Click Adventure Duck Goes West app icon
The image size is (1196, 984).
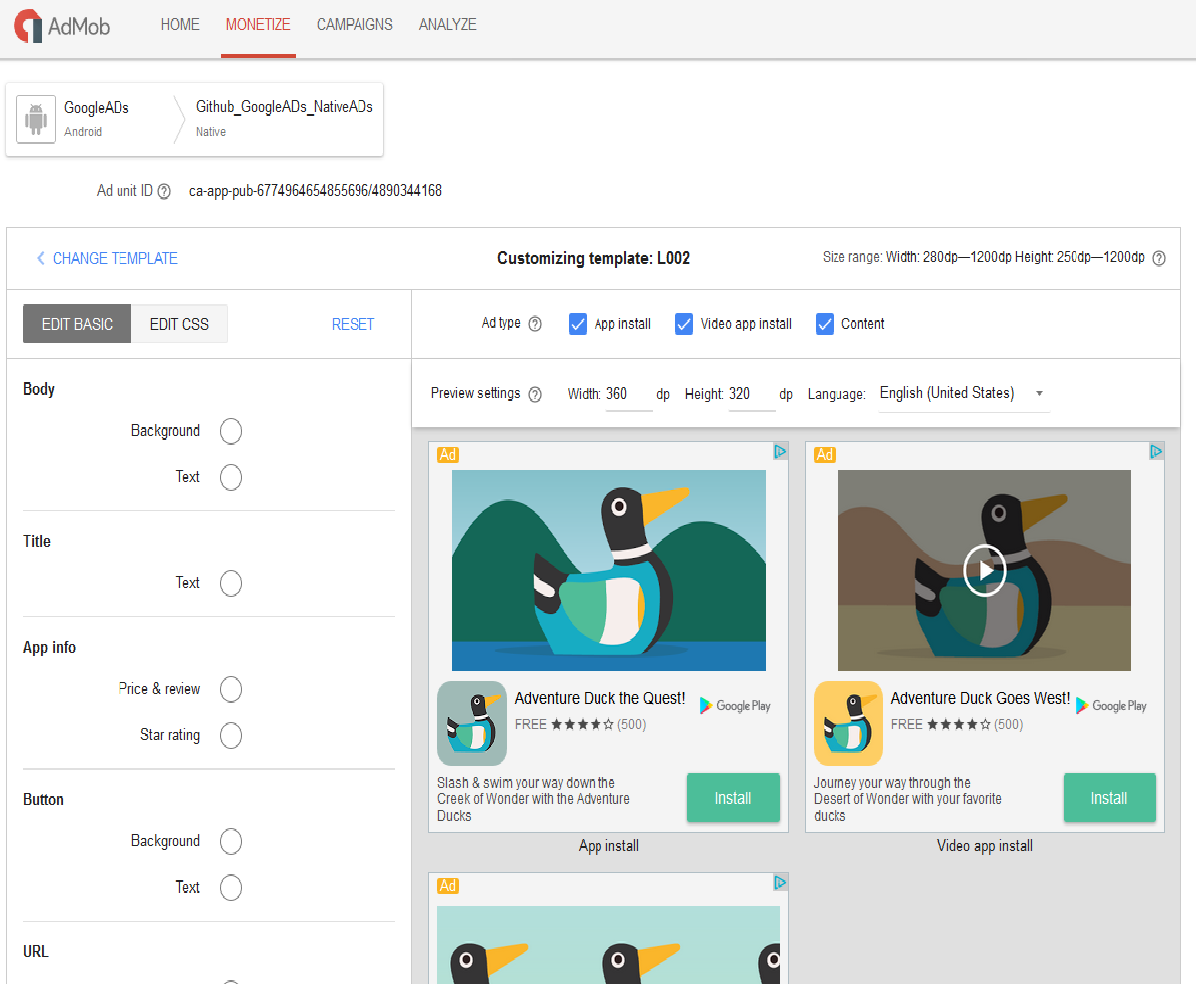click(848, 723)
